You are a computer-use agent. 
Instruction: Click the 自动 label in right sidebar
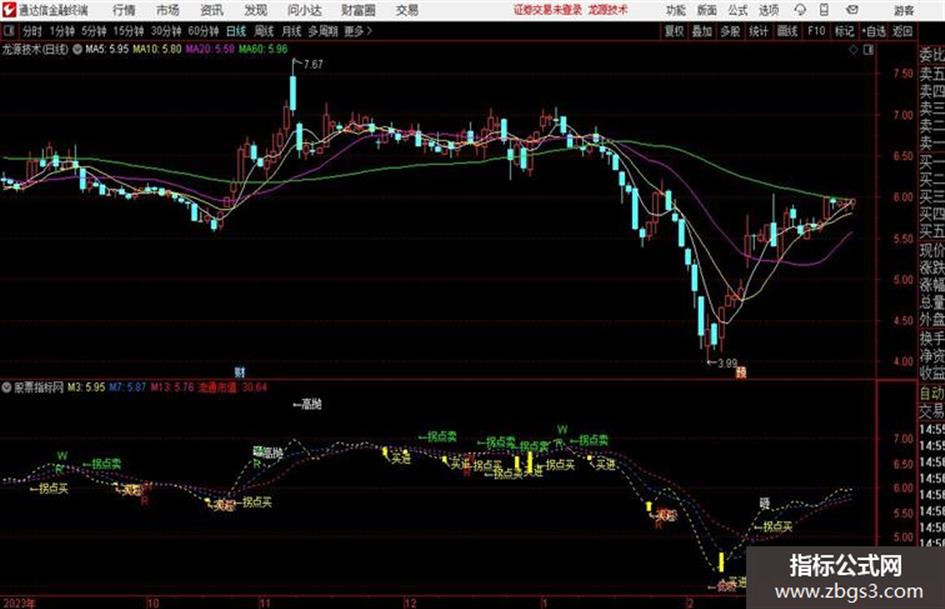(932, 393)
